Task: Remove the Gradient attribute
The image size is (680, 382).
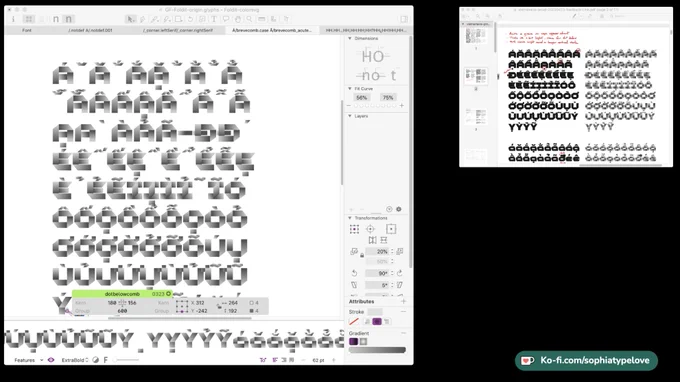Action: click(x=403, y=333)
